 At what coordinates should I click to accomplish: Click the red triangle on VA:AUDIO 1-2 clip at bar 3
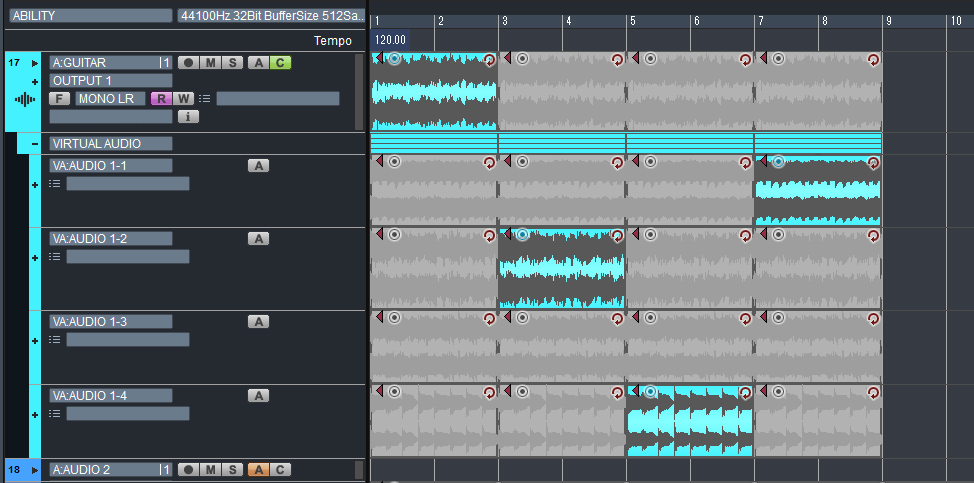coord(507,234)
